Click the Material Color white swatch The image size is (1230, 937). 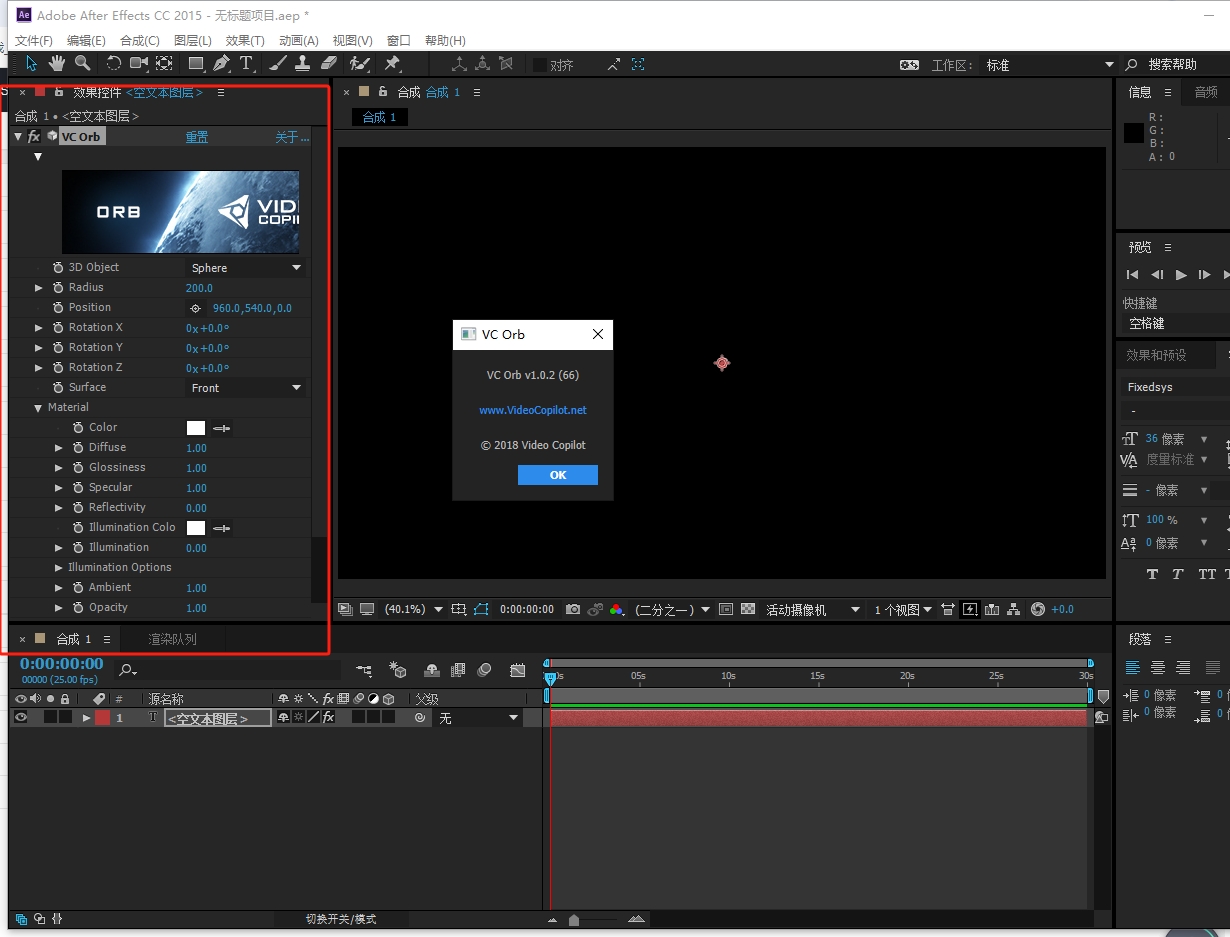pos(196,428)
